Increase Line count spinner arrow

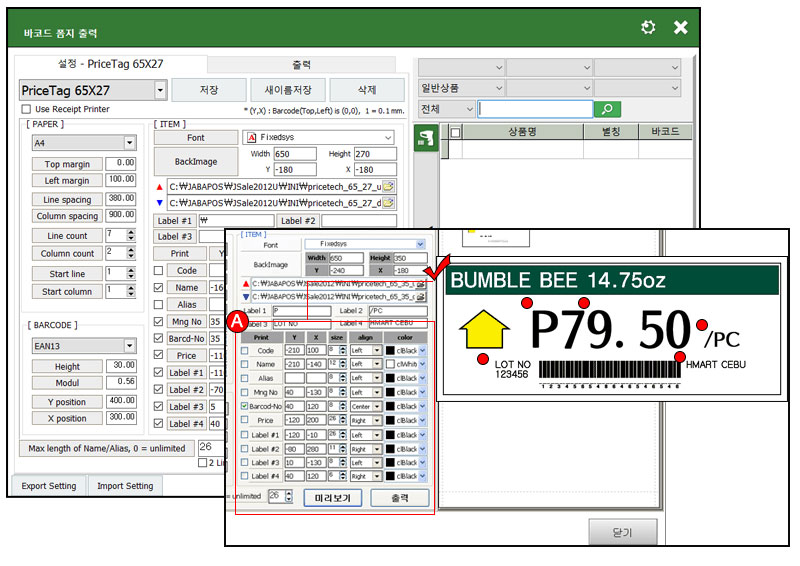point(131,232)
